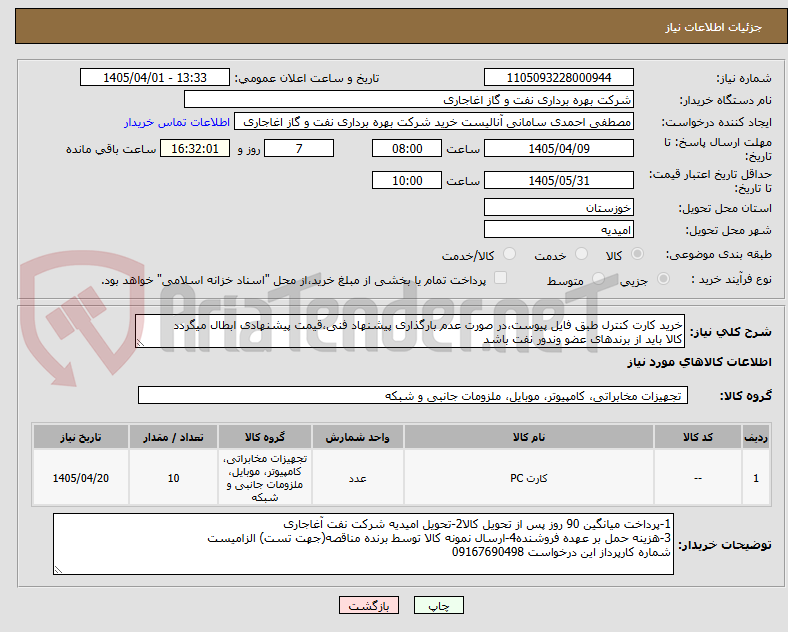Click the شماره نیاز number field
Image resolution: width=788 pixels, height=632 pixels.
tap(558, 78)
